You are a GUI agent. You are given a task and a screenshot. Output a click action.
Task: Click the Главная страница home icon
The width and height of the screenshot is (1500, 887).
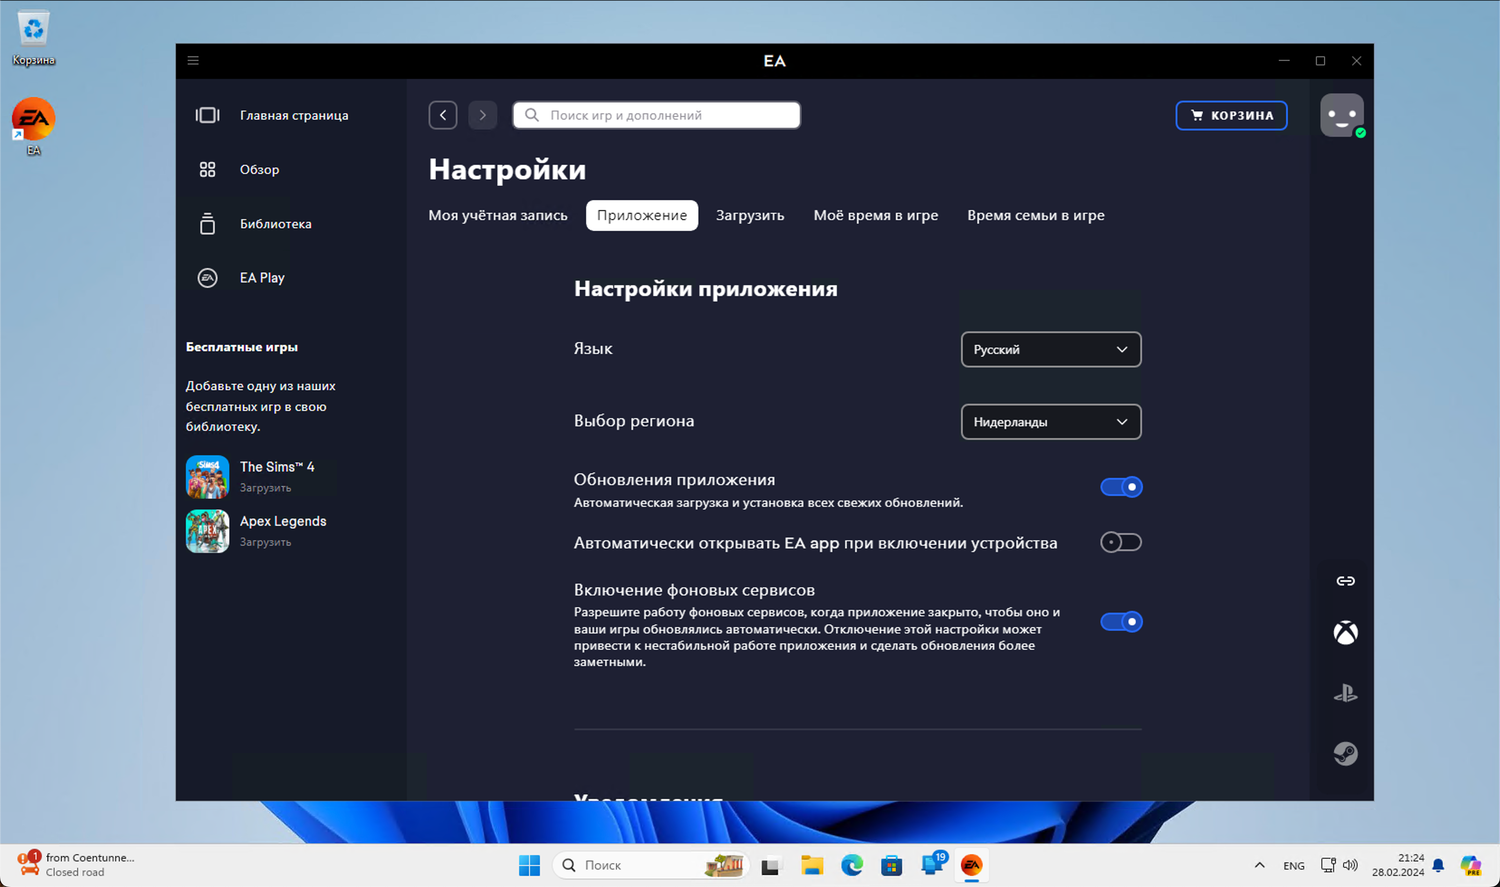(207, 115)
